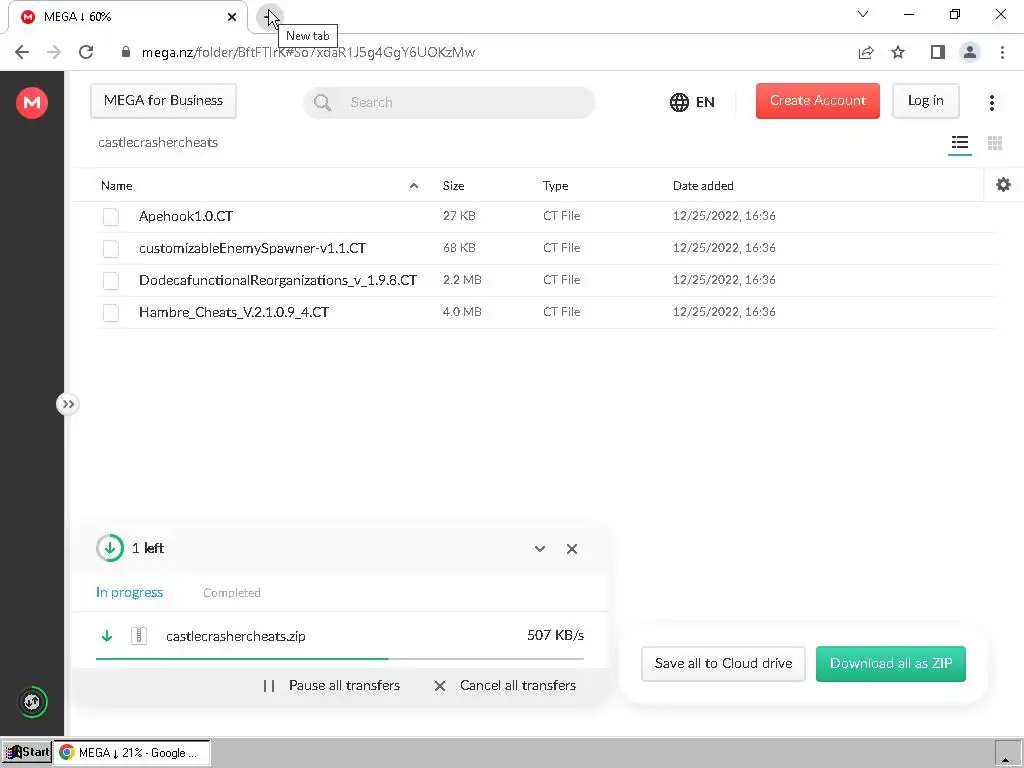The width and height of the screenshot is (1024, 768).
Task: Click the castlecrashercheats folder breadcrumb
Action: click(158, 142)
